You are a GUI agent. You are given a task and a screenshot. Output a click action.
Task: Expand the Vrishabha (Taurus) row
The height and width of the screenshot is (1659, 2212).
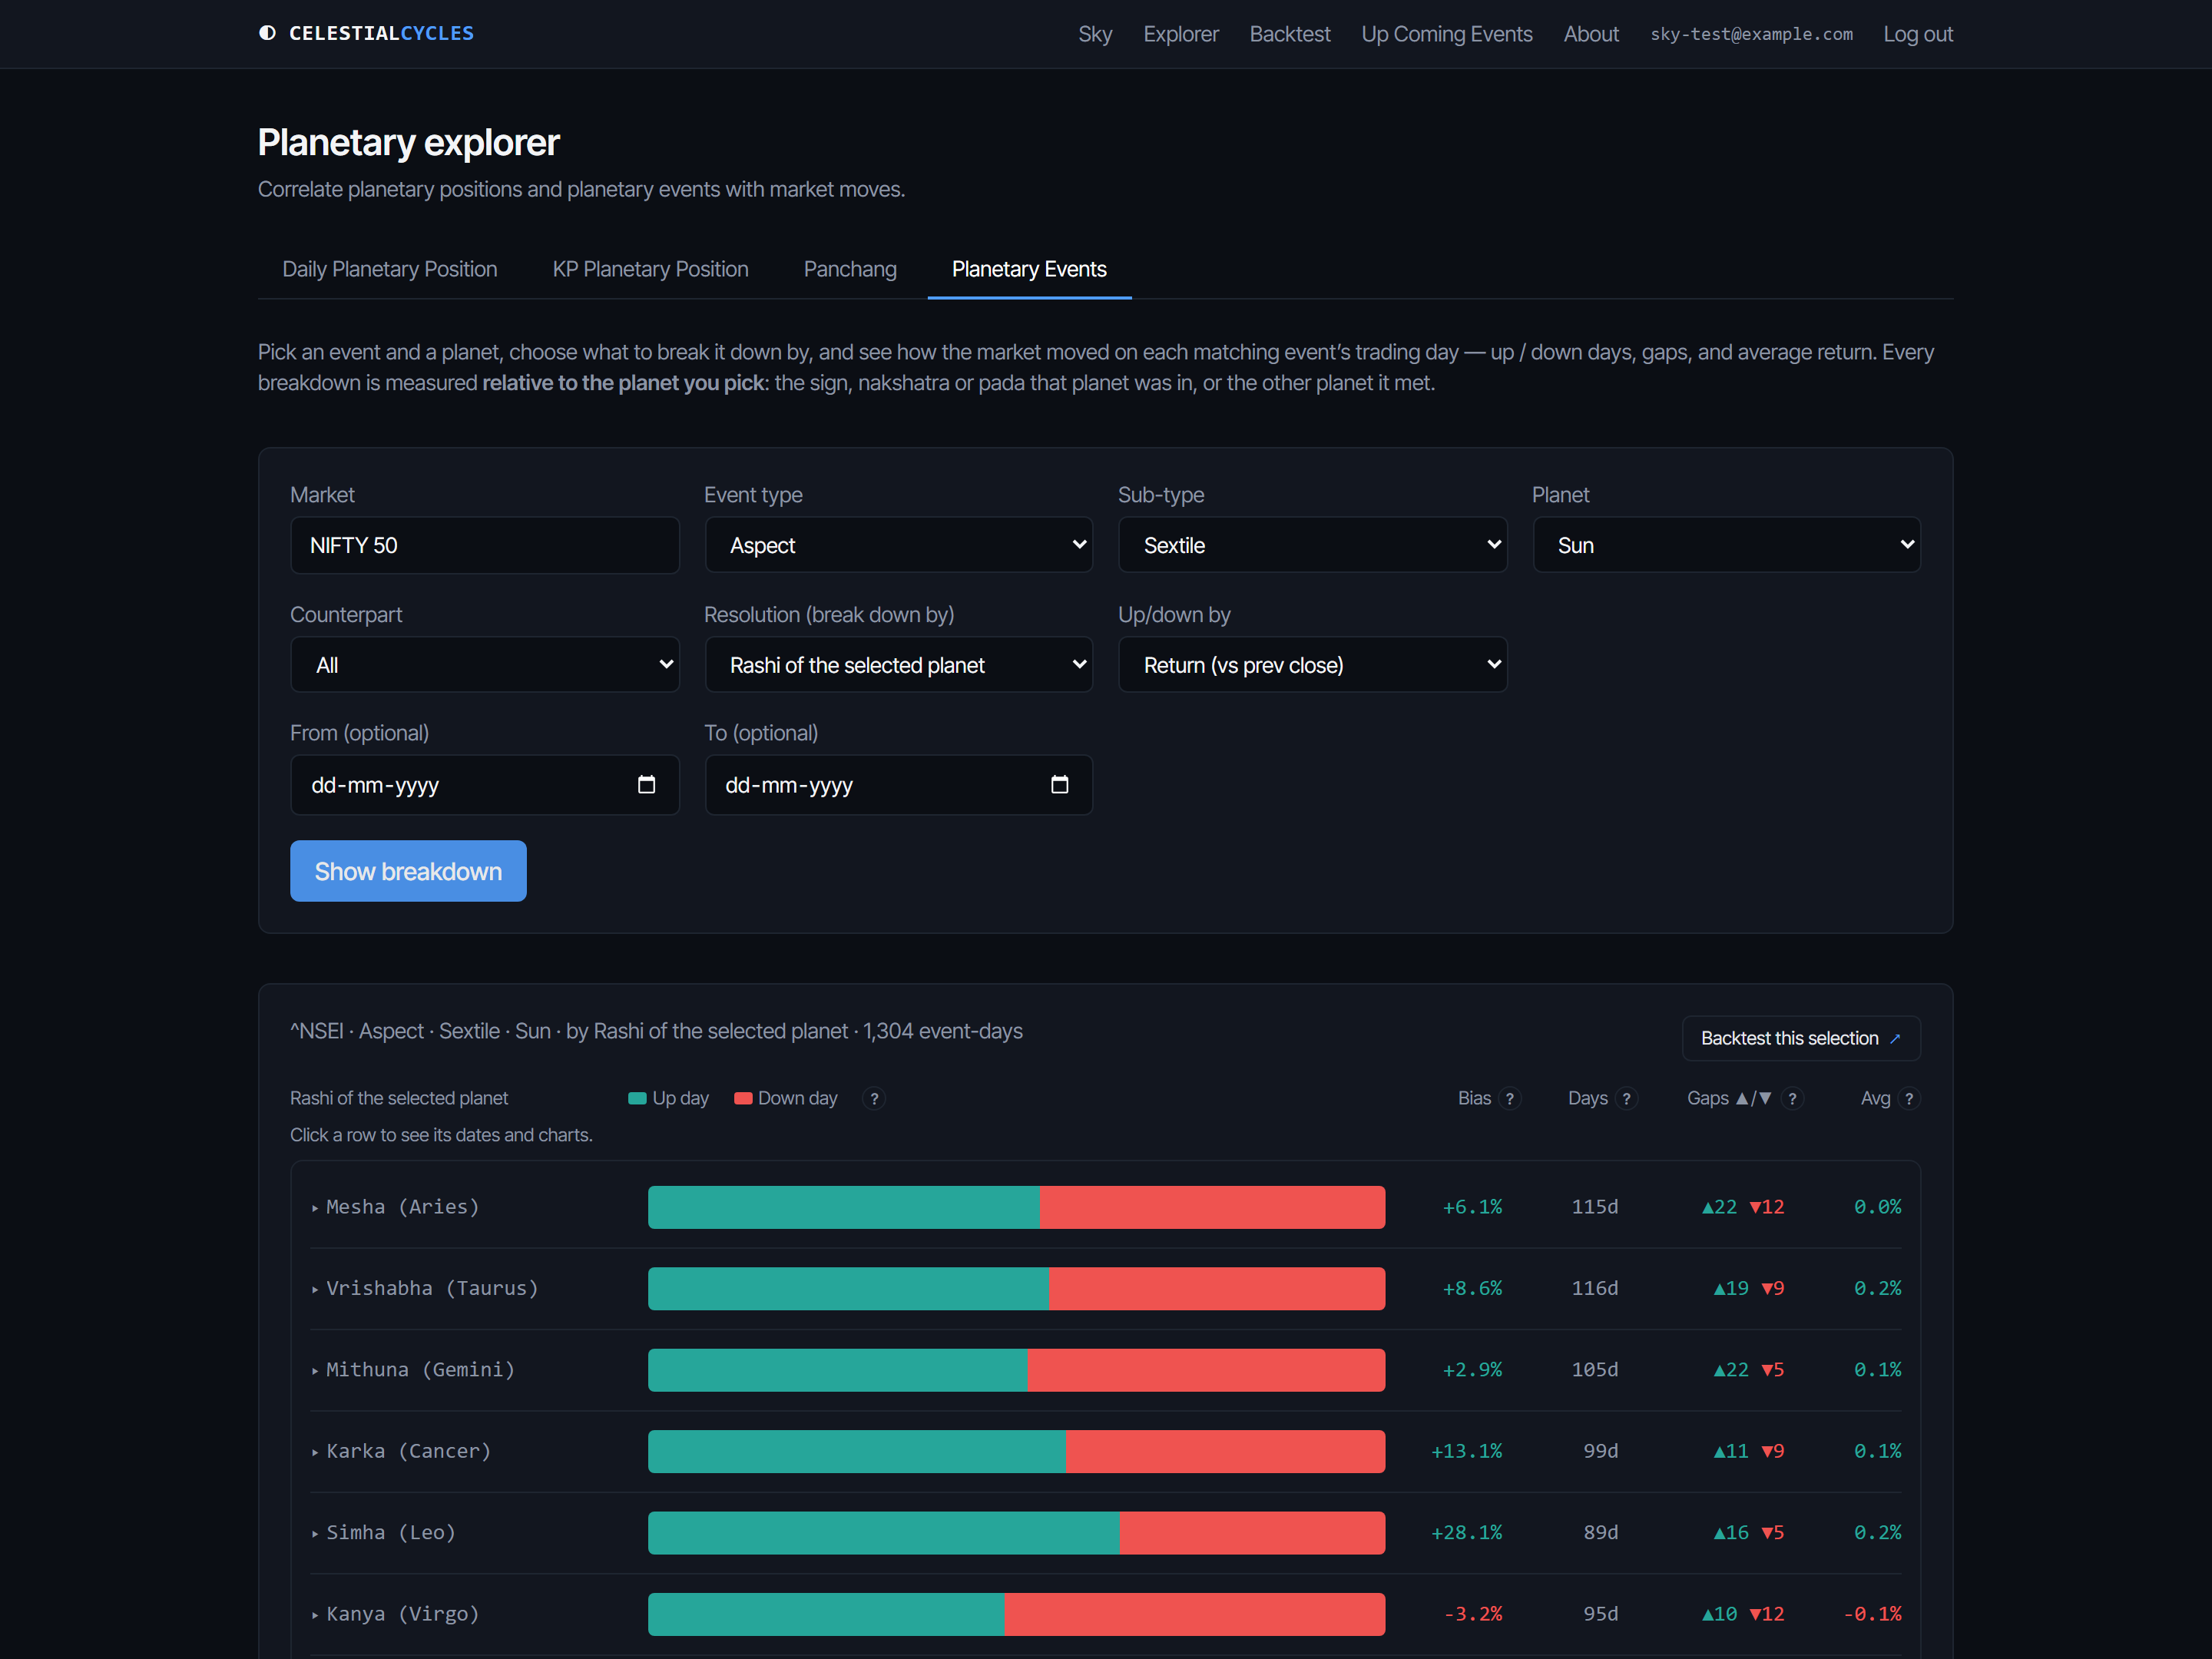[1105, 1288]
